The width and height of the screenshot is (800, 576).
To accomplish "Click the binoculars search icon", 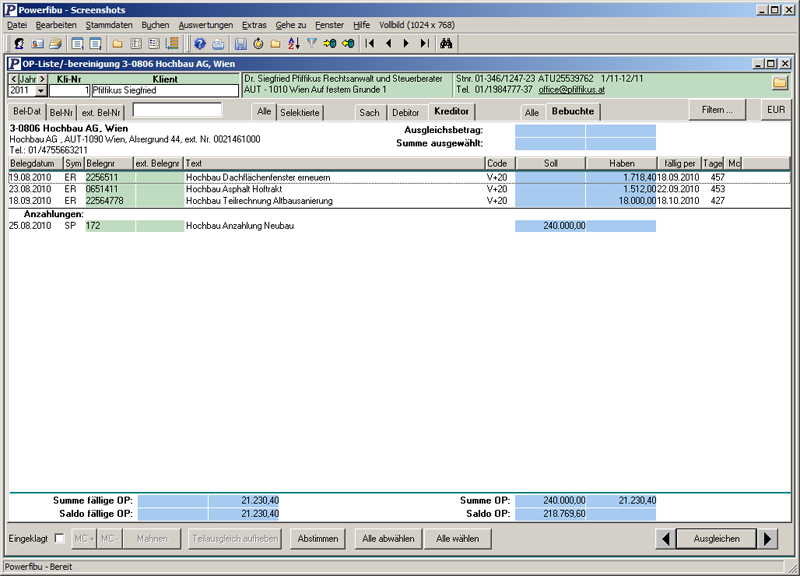I will (447, 44).
